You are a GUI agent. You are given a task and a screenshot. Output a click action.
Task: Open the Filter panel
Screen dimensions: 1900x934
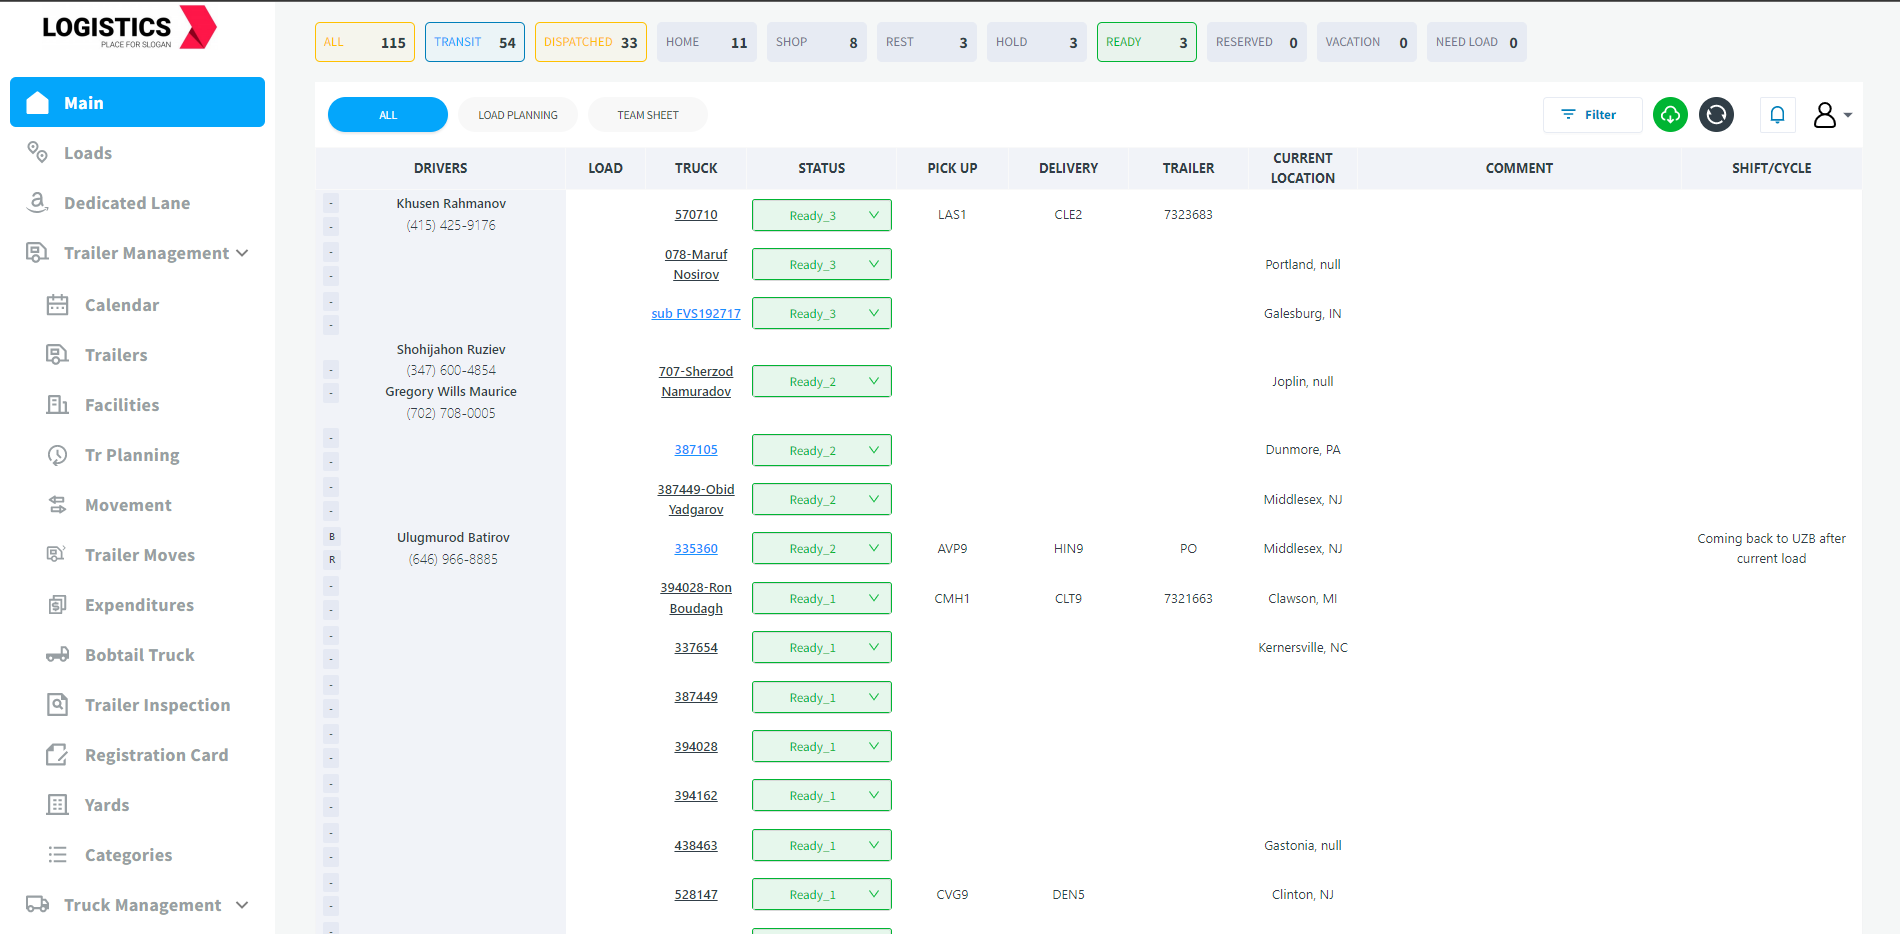[x=1592, y=114]
